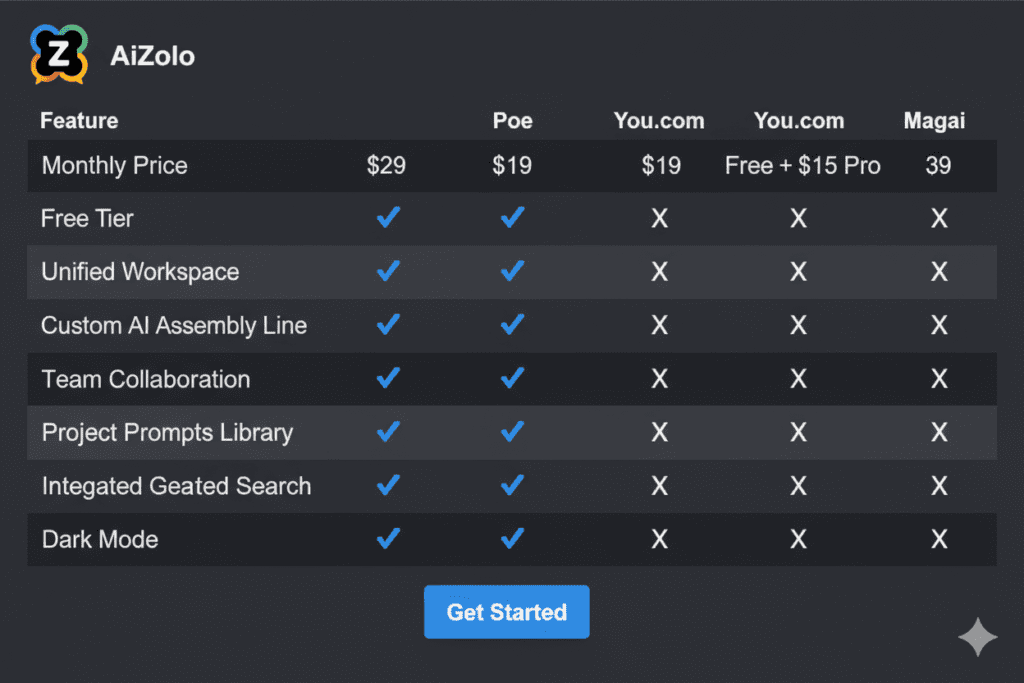The height and width of the screenshot is (683, 1024).
Task: Click the Team Collaboration checkmark under Poe
Action: [512, 379]
